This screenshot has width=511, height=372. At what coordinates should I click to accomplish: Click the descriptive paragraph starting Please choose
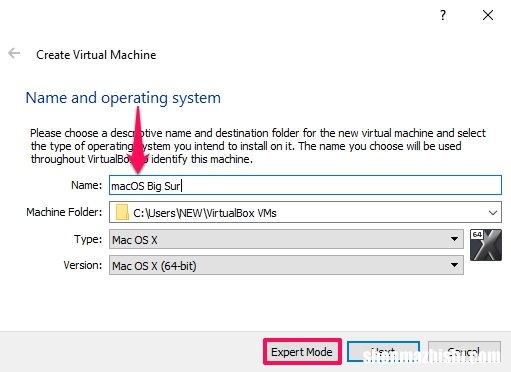tap(258, 146)
